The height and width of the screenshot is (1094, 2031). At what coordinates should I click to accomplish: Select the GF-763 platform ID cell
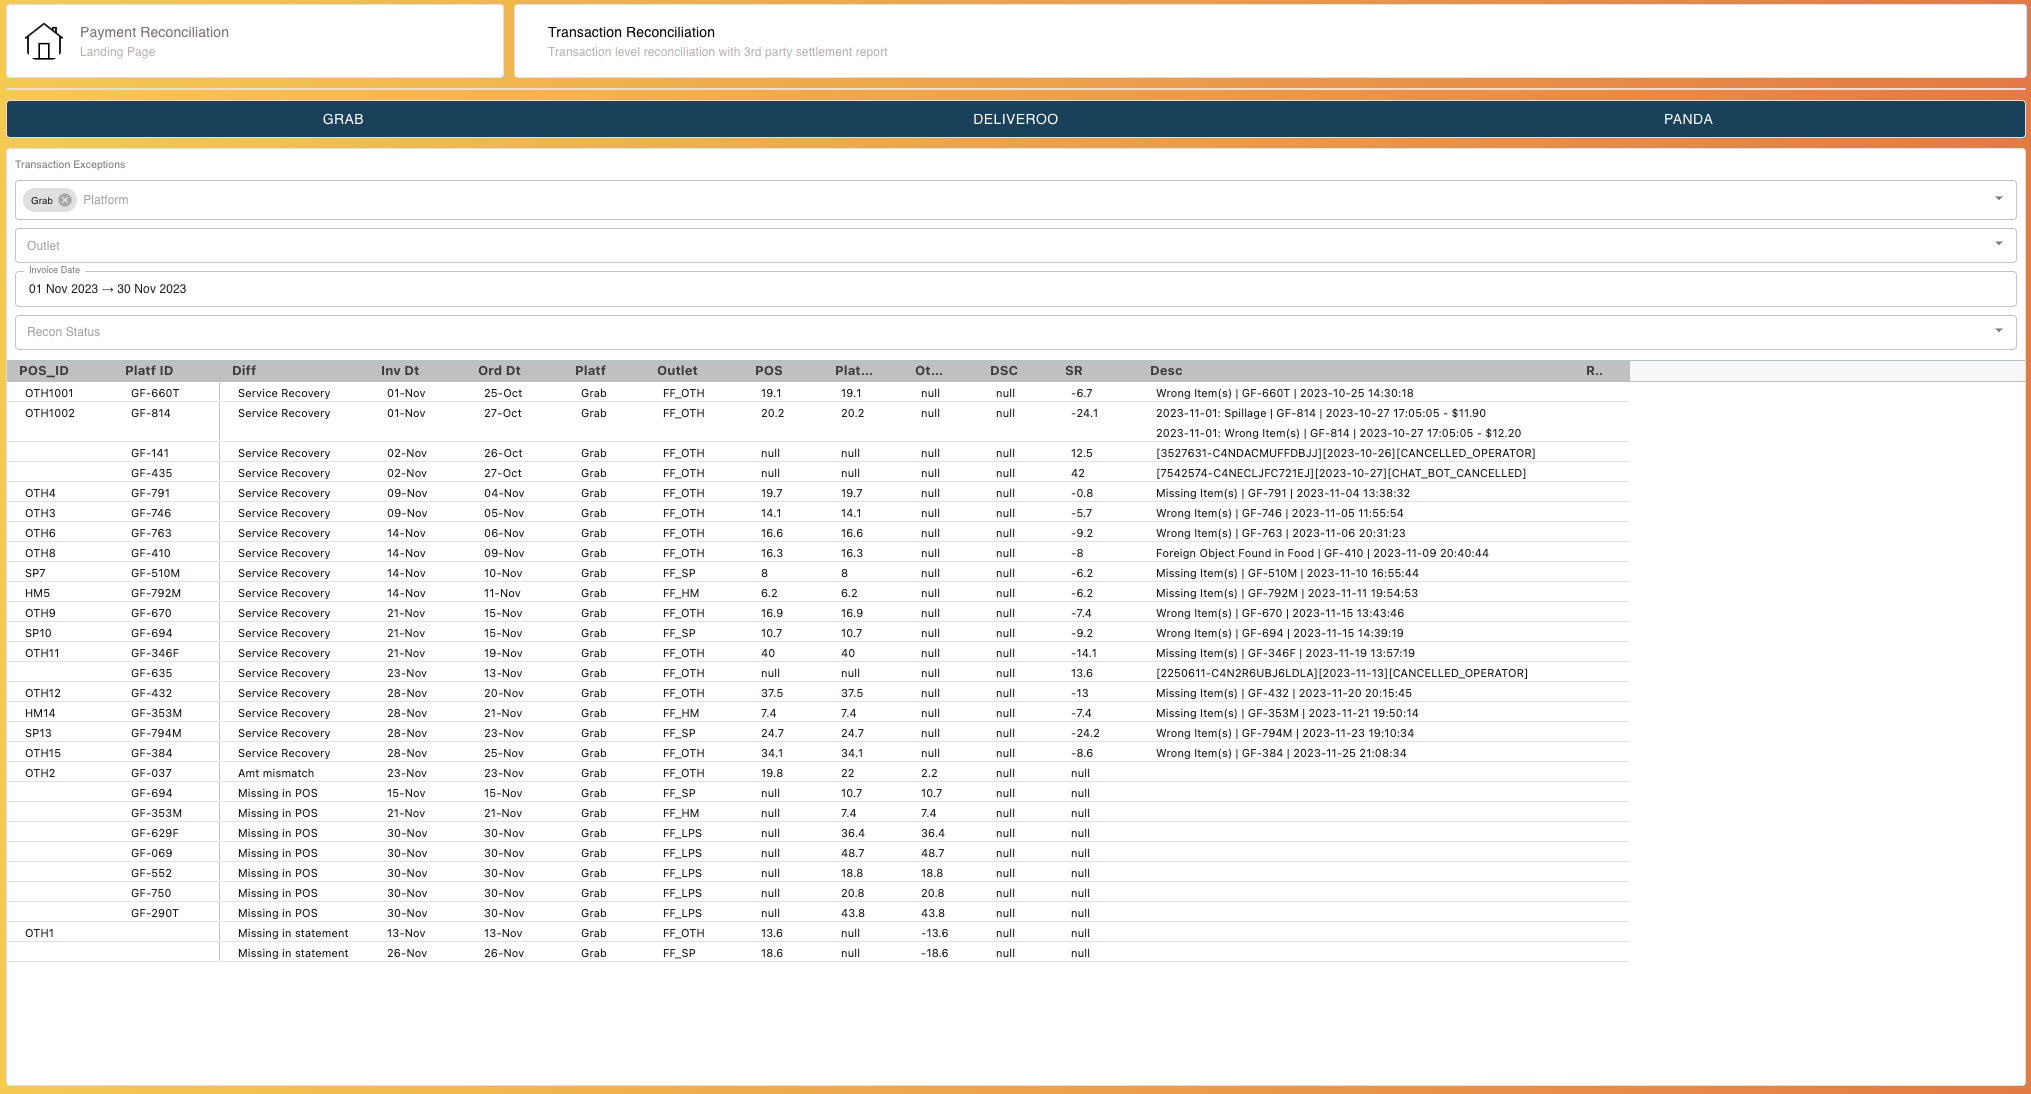pos(151,533)
